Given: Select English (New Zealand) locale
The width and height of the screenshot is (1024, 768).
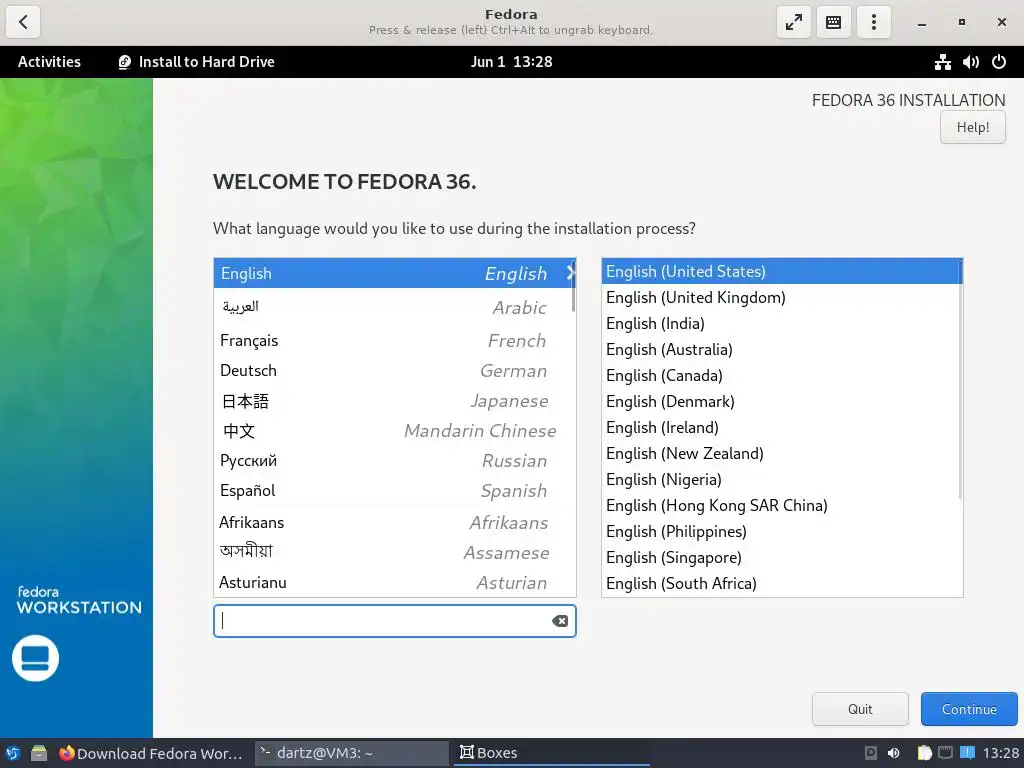Looking at the screenshot, I should tap(782, 453).
